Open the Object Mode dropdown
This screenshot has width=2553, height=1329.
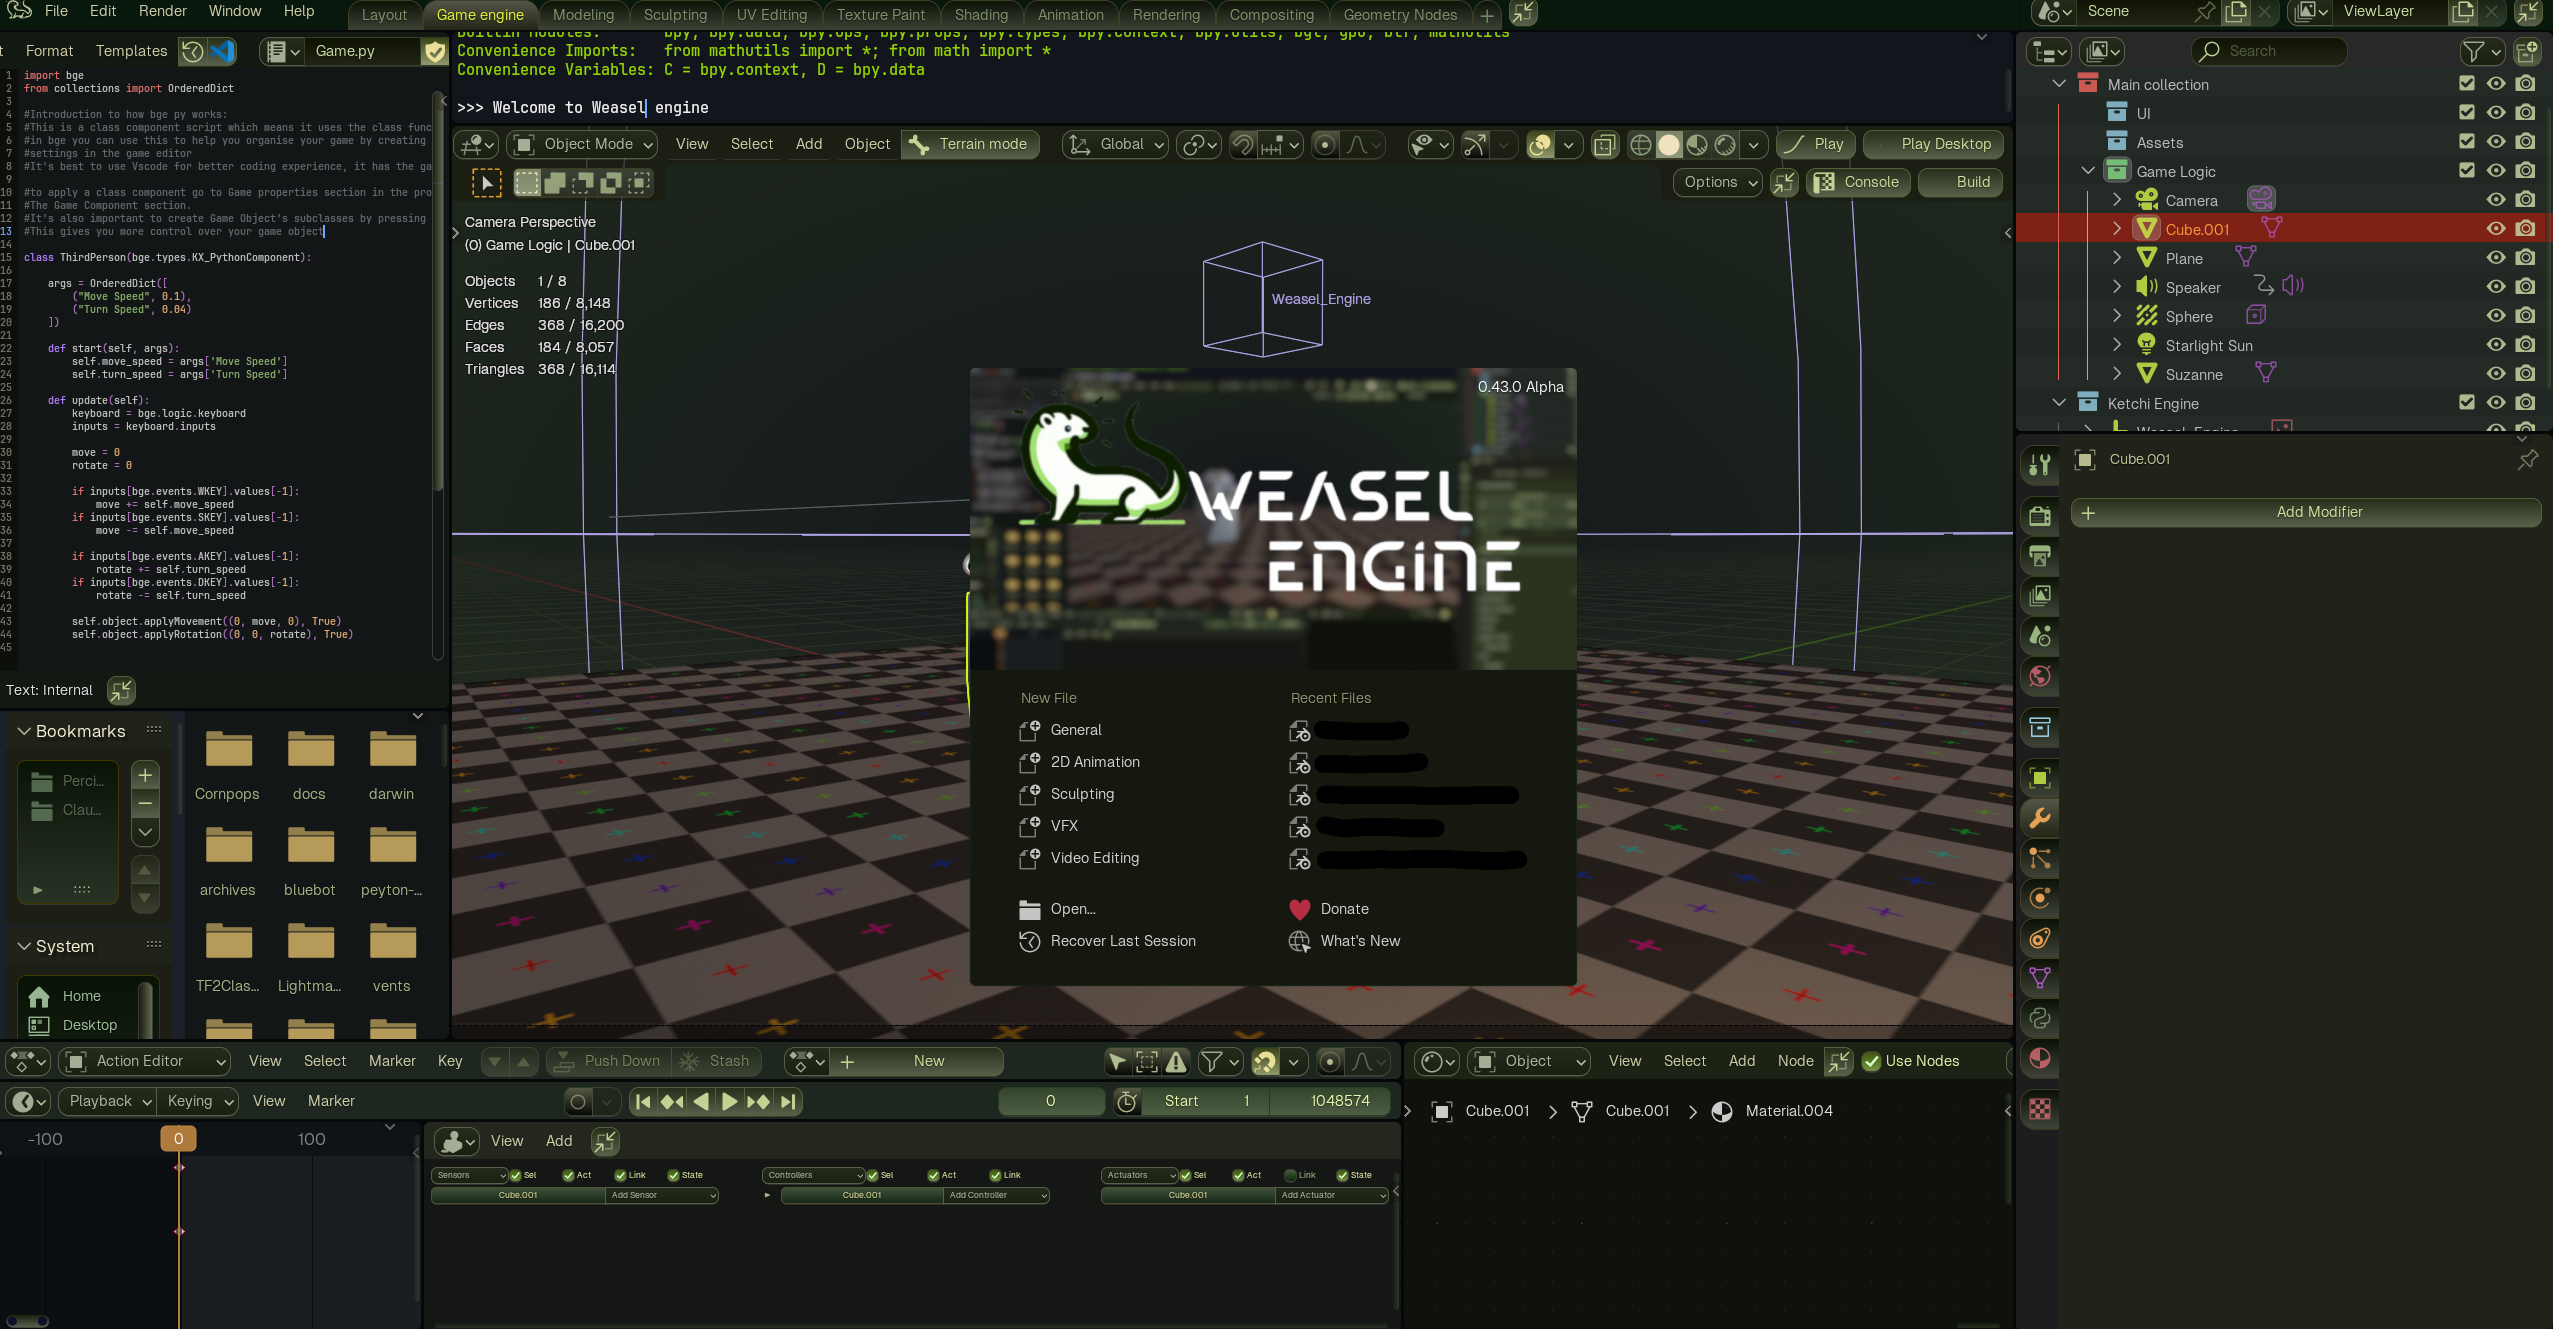582,145
